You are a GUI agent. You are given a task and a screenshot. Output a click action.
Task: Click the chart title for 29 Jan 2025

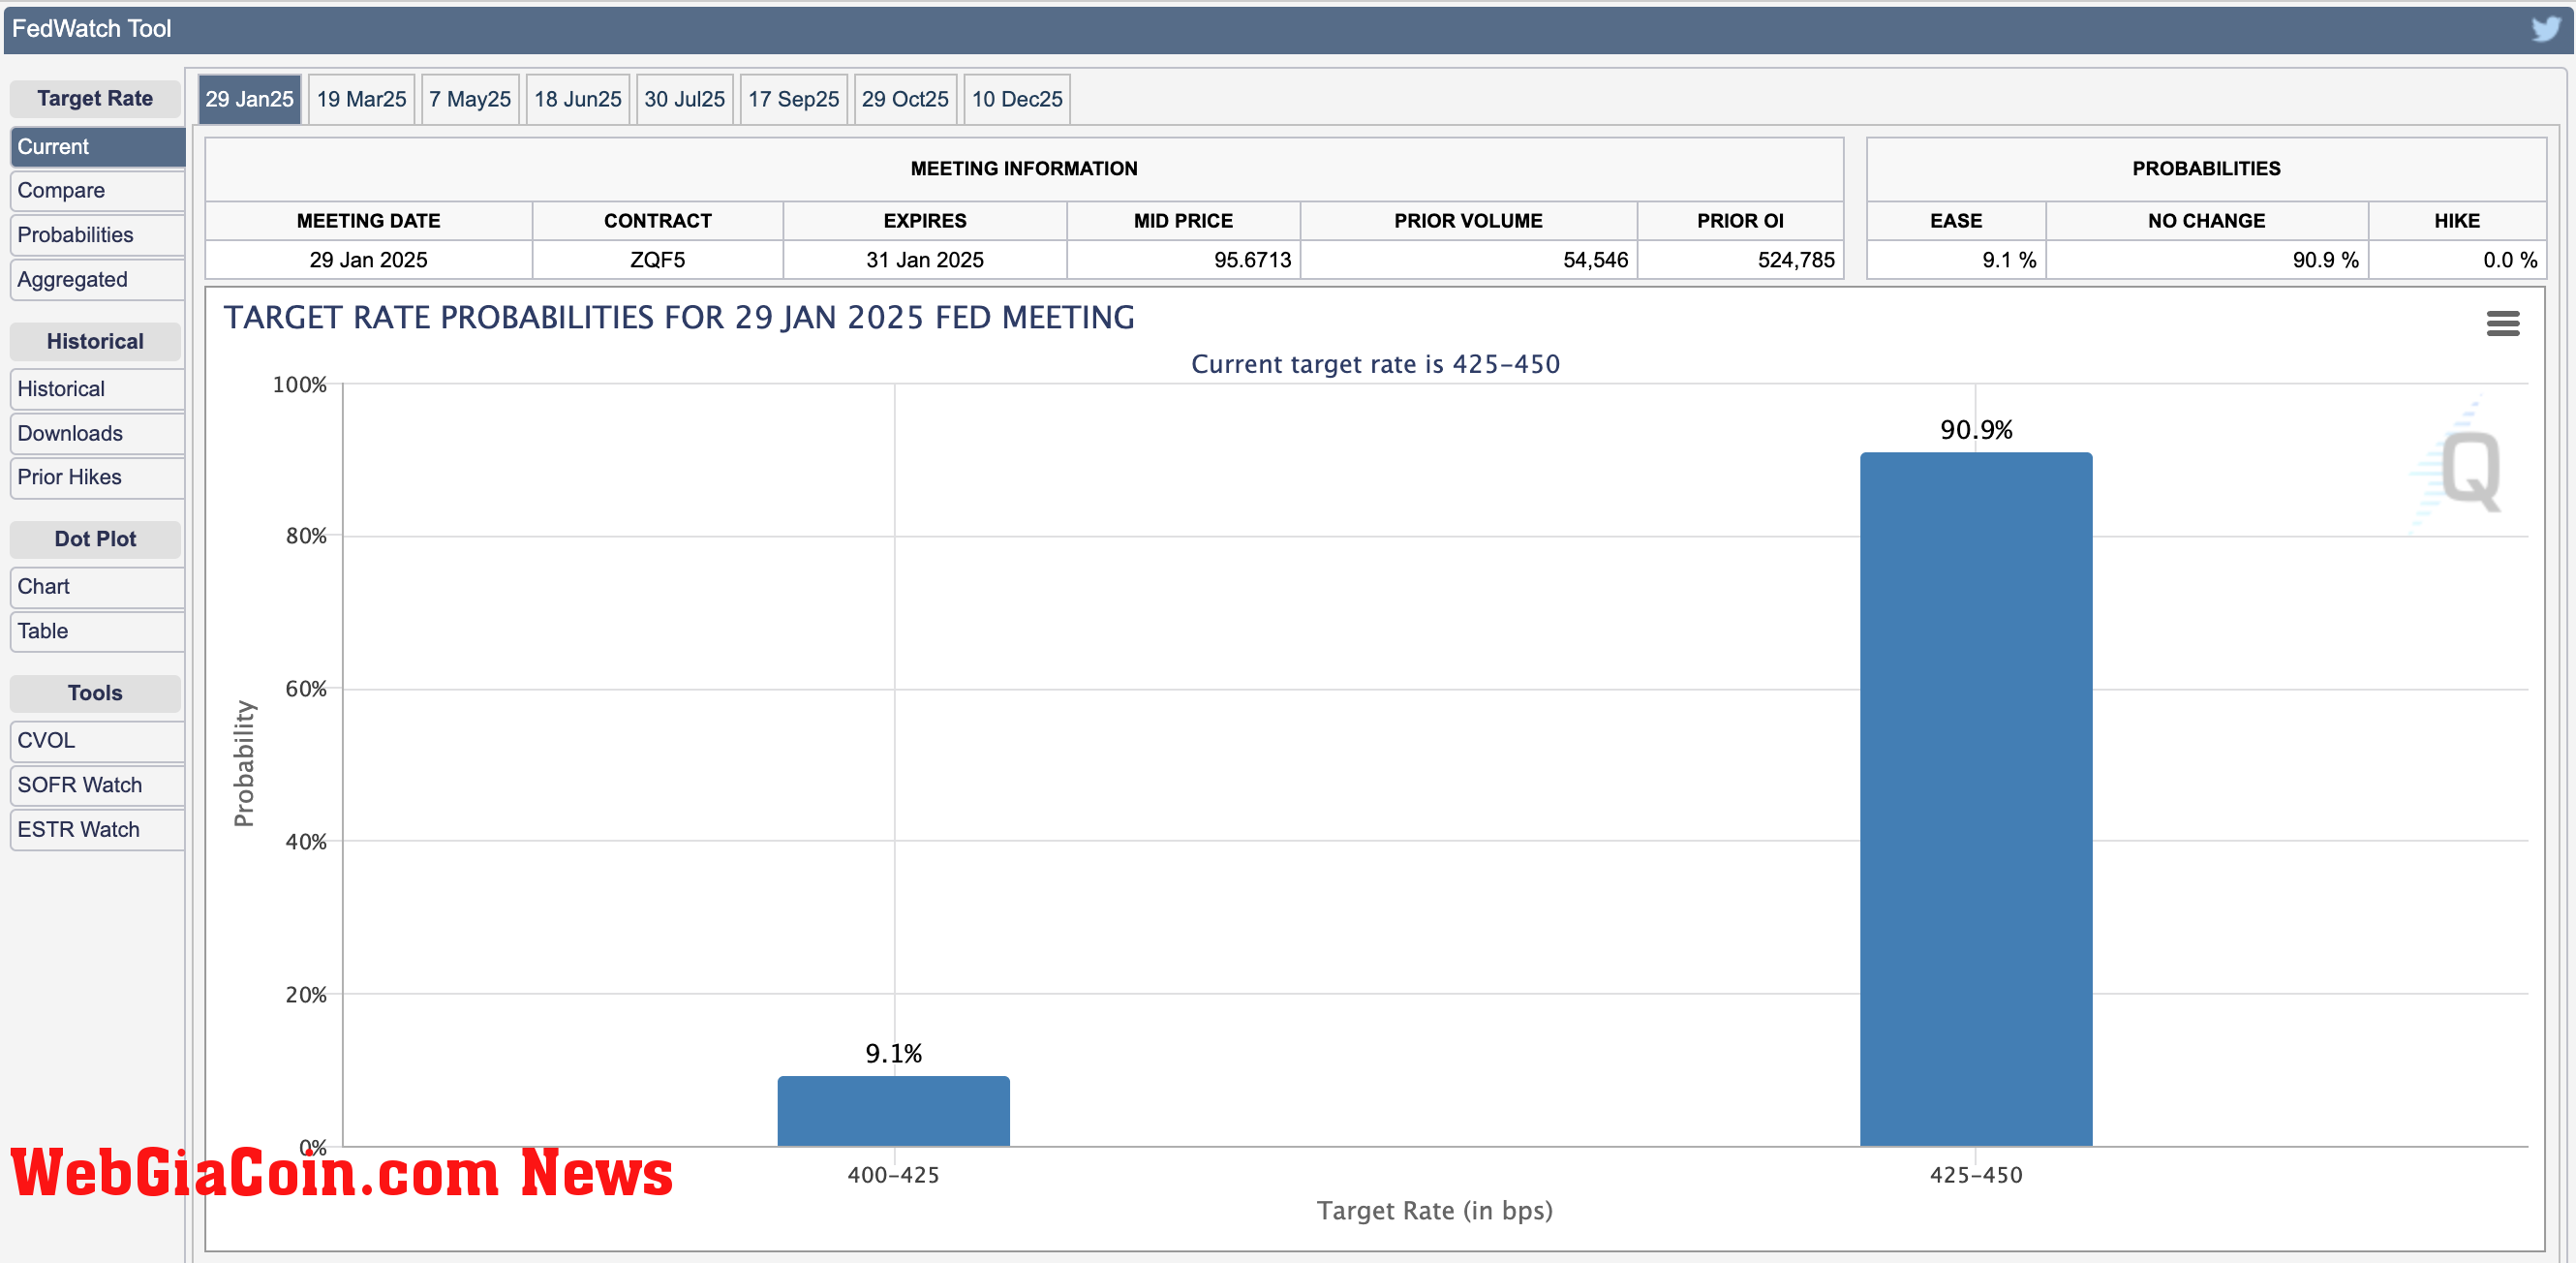[x=679, y=318]
